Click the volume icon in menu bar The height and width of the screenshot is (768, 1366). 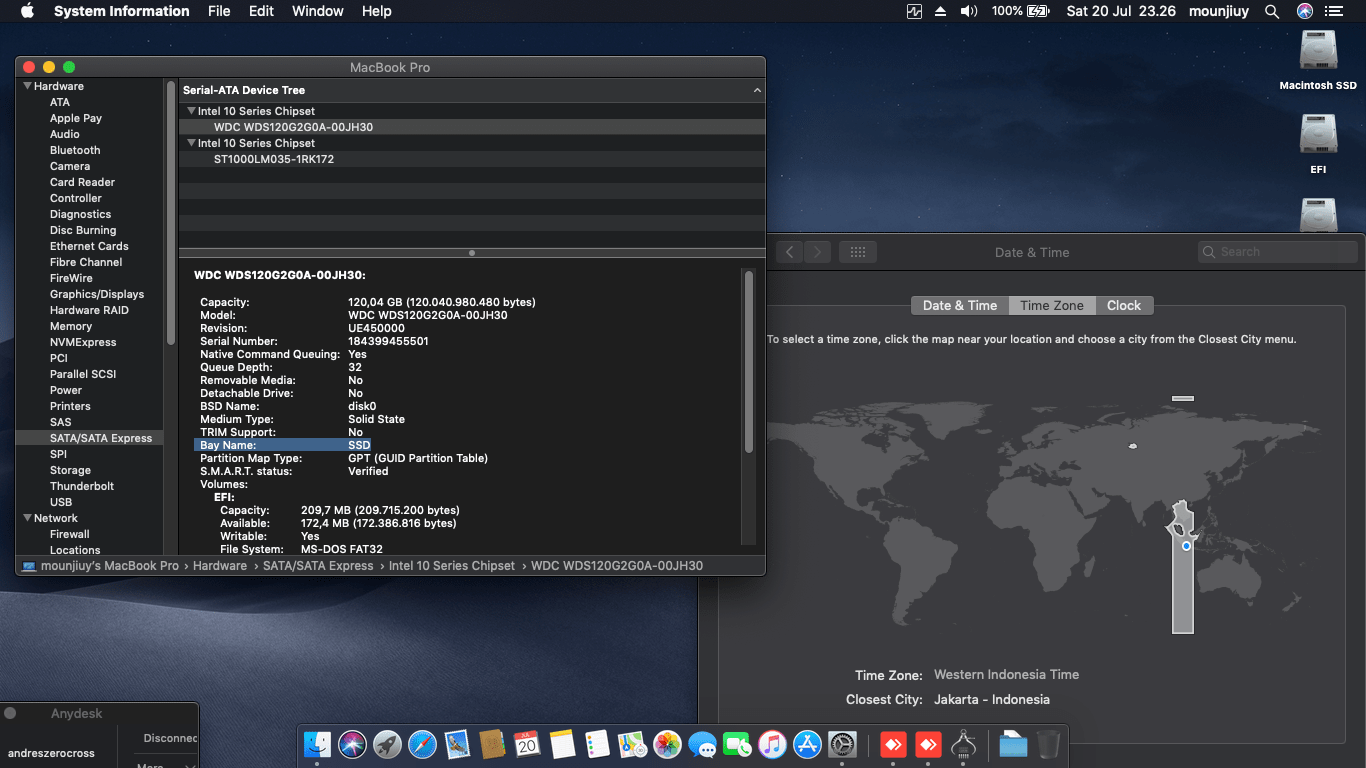click(x=968, y=11)
